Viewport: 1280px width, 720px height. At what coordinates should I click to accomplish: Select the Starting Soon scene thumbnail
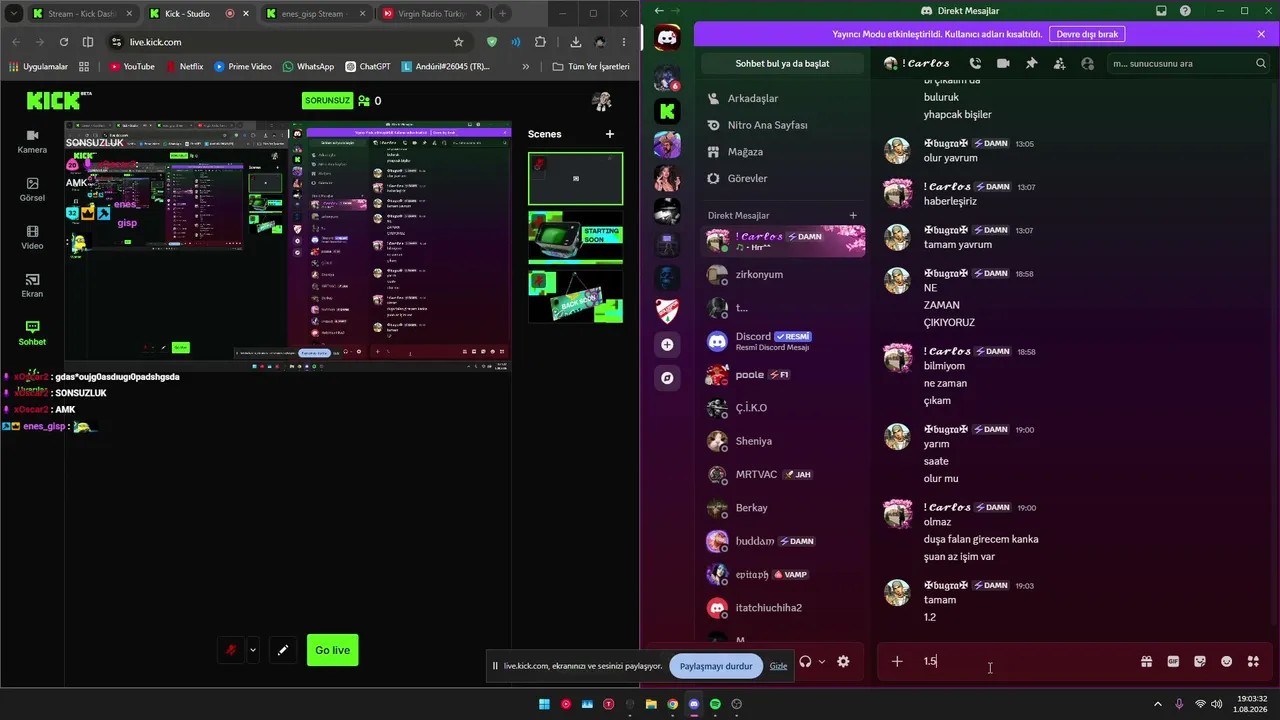point(575,237)
